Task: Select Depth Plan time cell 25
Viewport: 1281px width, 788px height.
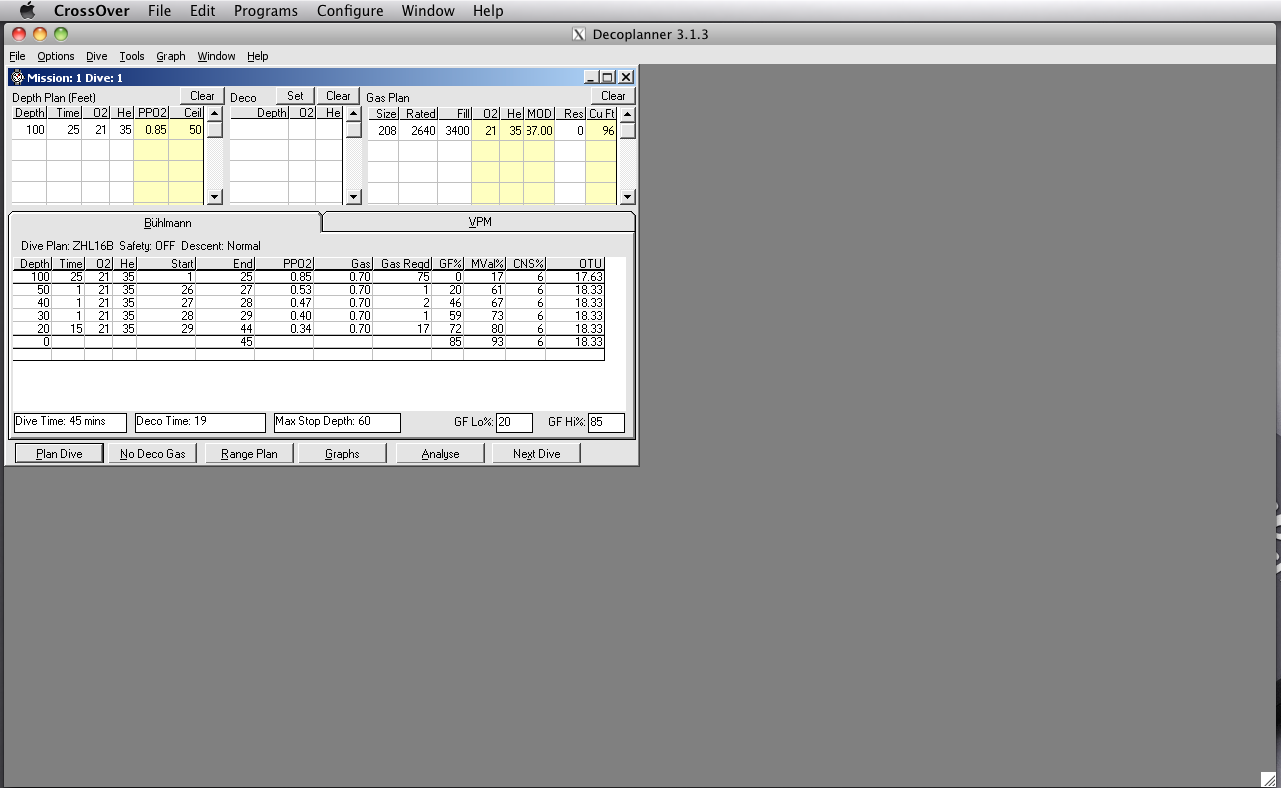Action: (64, 130)
